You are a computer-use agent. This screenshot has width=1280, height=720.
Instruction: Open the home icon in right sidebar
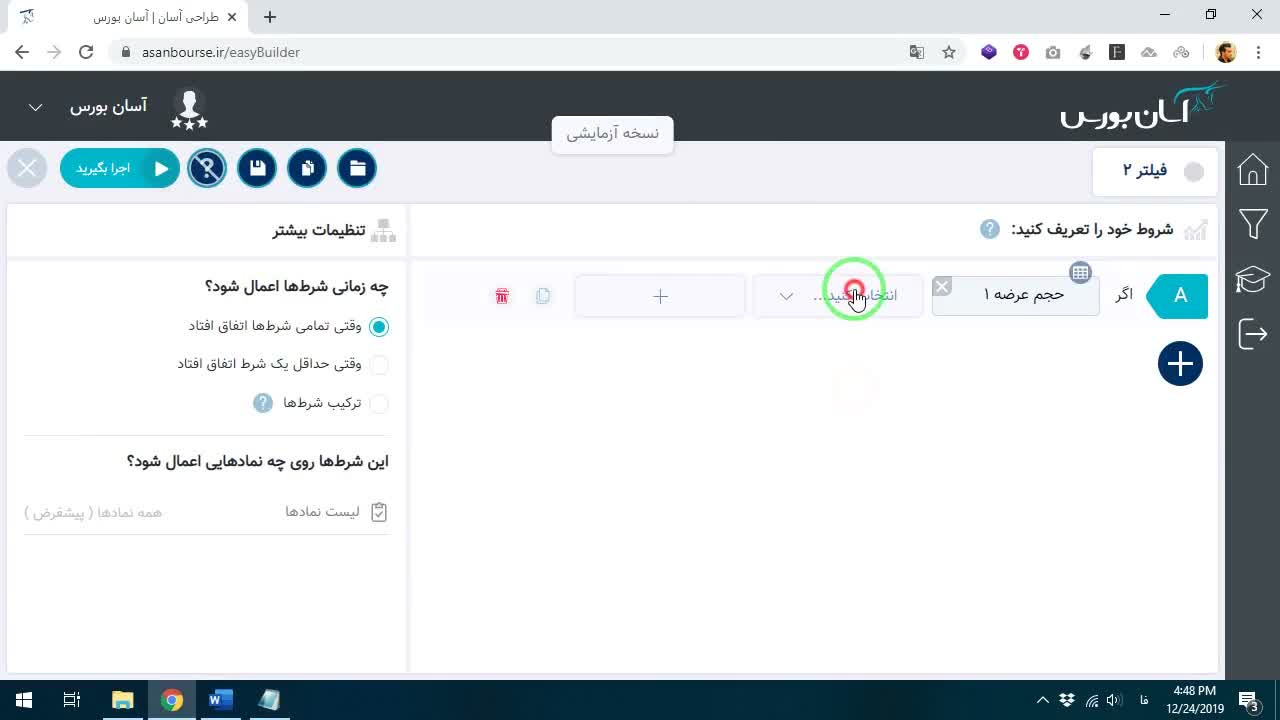click(x=1253, y=169)
